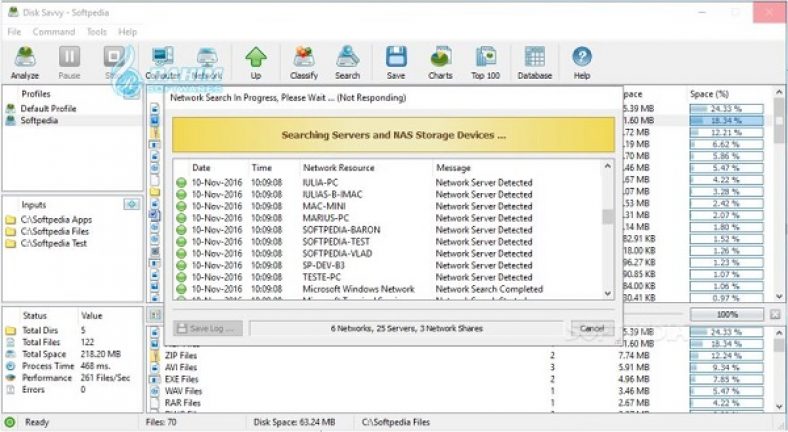Image resolution: width=788 pixels, height=432 pixels.
Task: Select the Default Profile entry
Action: pyautogui.click(x=48, y=109)
